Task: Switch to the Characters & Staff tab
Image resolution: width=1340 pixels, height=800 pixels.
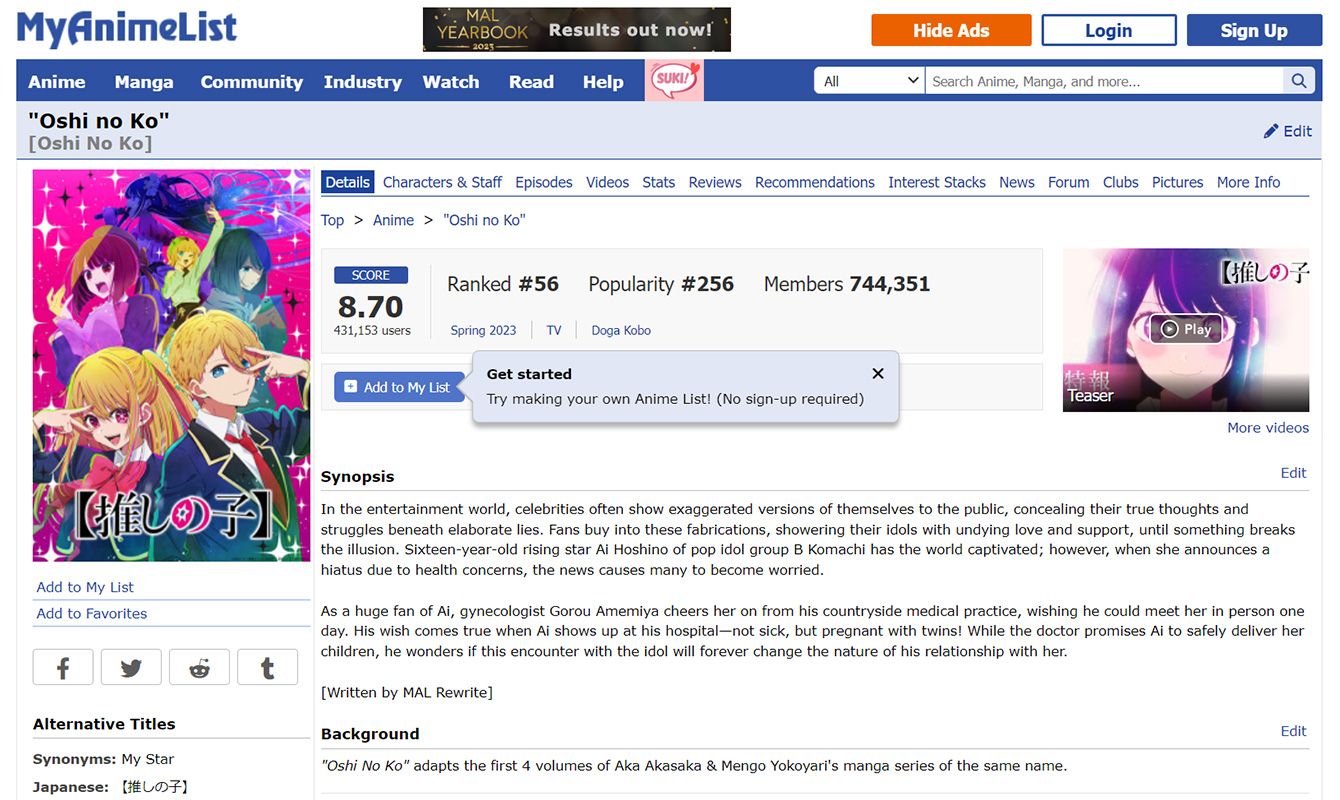Action: point(442,182)
